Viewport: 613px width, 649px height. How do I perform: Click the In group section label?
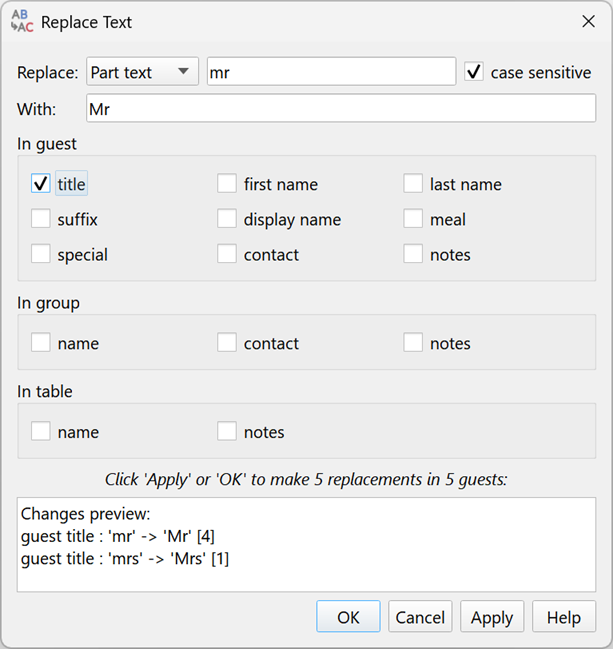click(x=48, y=303)
